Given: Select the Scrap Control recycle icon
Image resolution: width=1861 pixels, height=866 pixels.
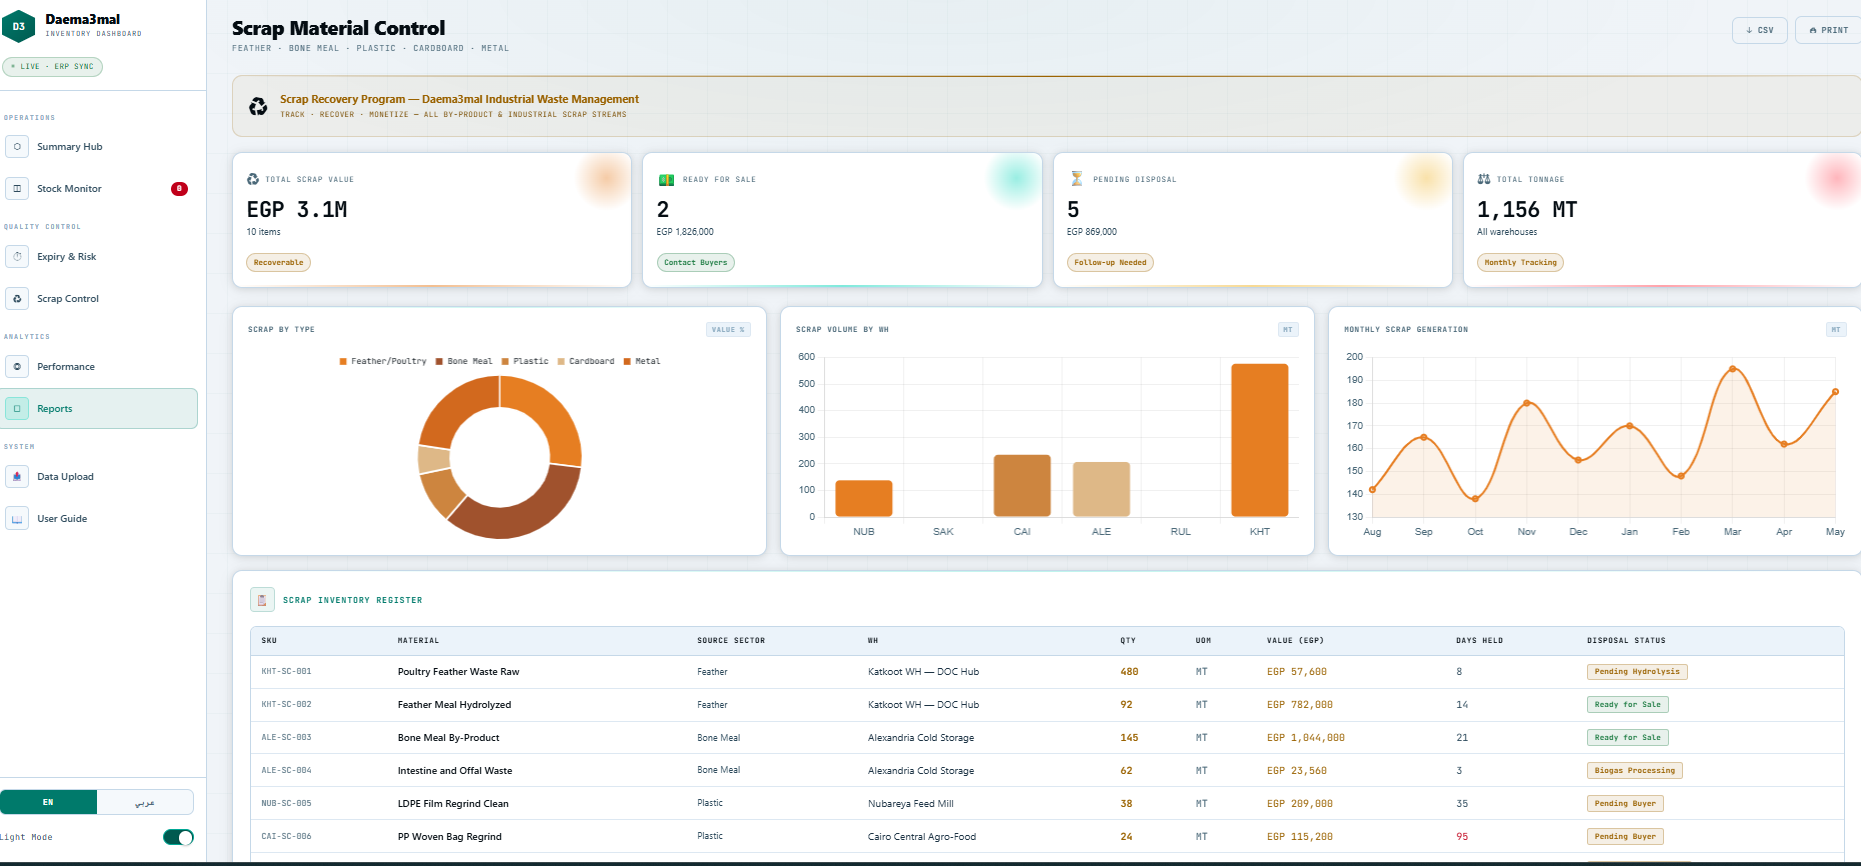Looking at the screenshot, I should point(17,299).
